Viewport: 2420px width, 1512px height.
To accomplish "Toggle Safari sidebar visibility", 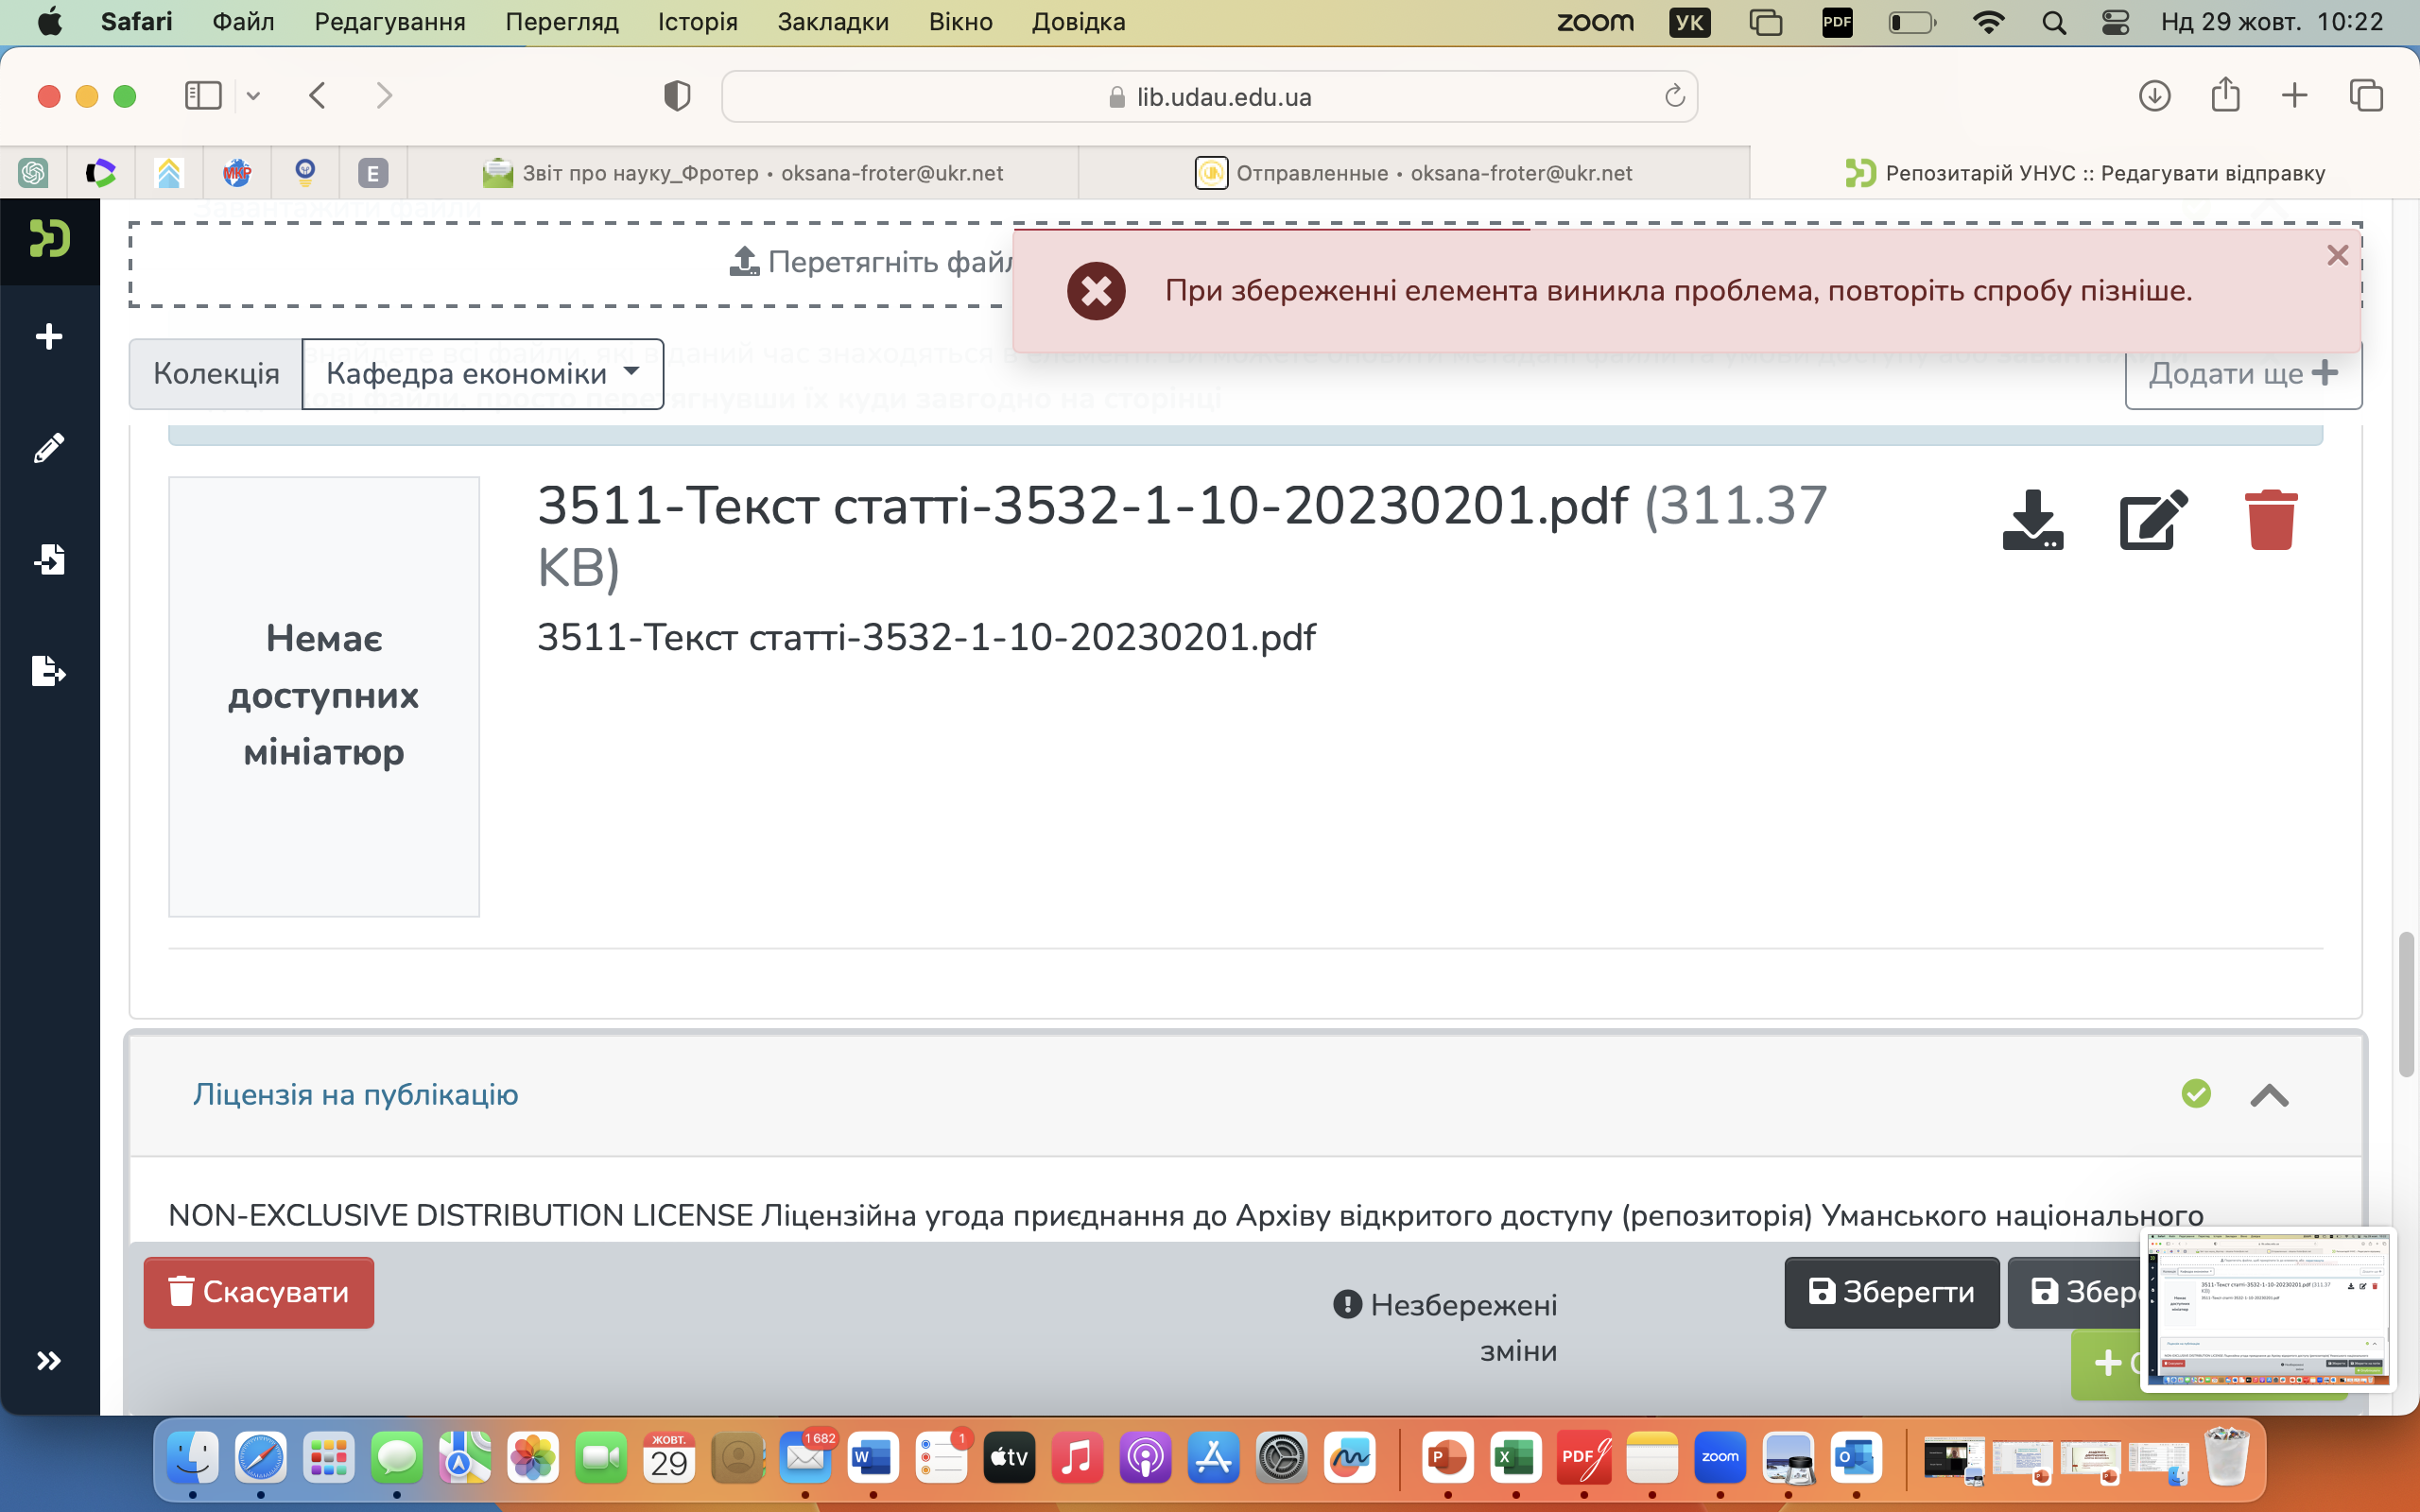I will (203, 96).
